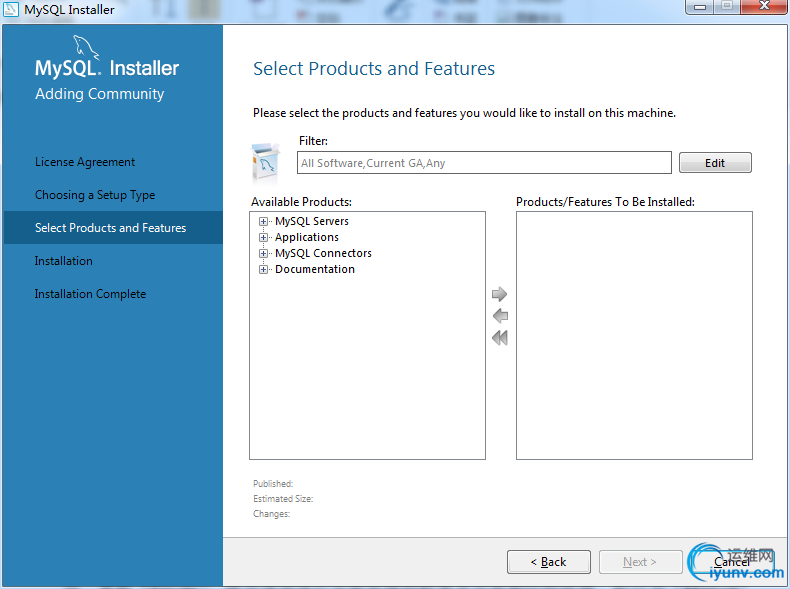This screenshot has height=589, width=790.
Task: Click the Edit filter button
Action: pos(715,163)
